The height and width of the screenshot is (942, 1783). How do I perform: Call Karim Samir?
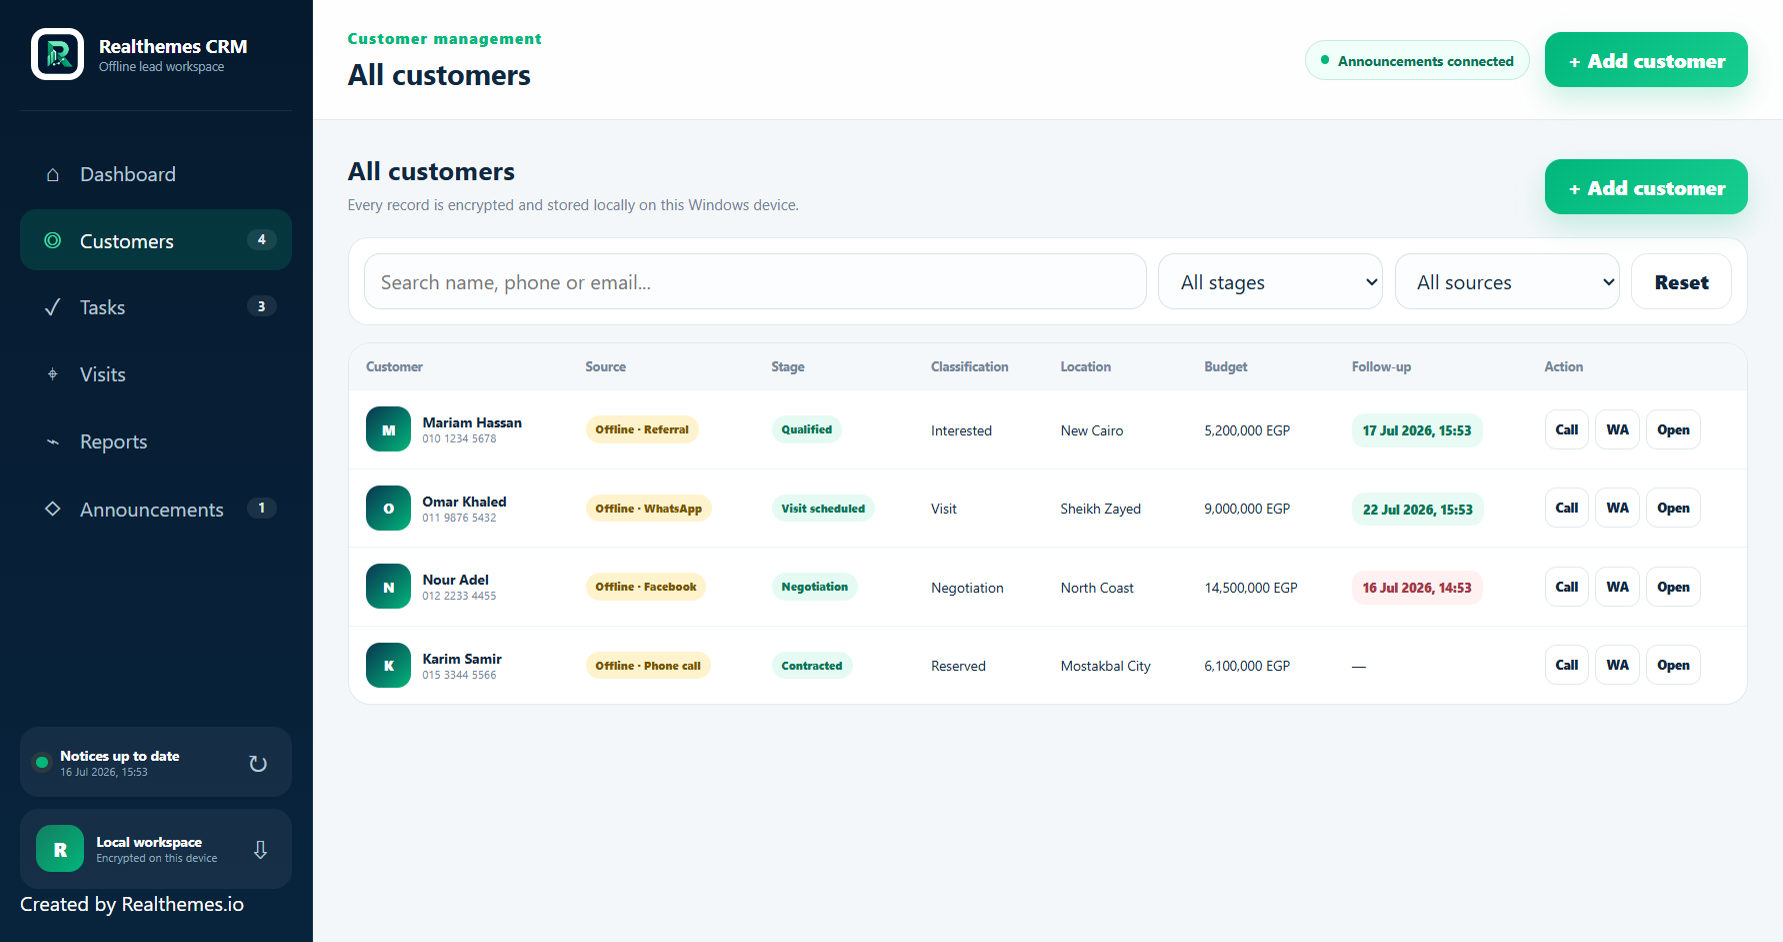1567,665
